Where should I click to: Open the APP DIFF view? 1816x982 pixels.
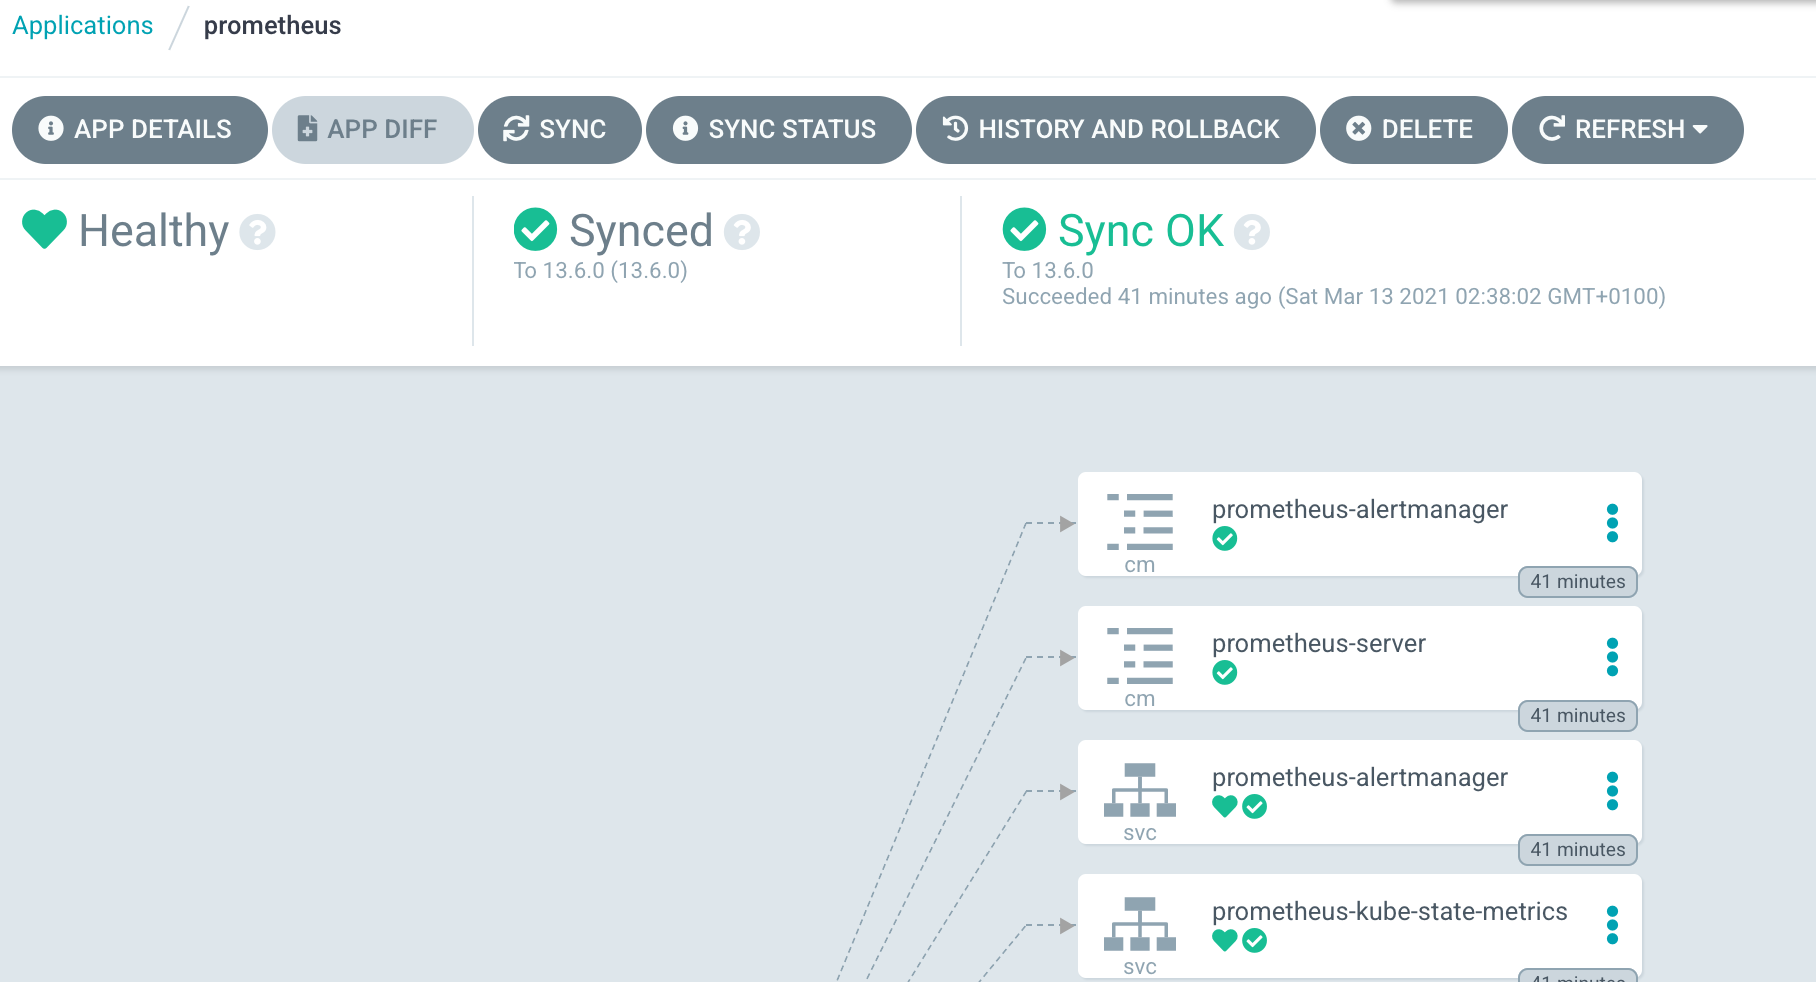click(372, 130)
